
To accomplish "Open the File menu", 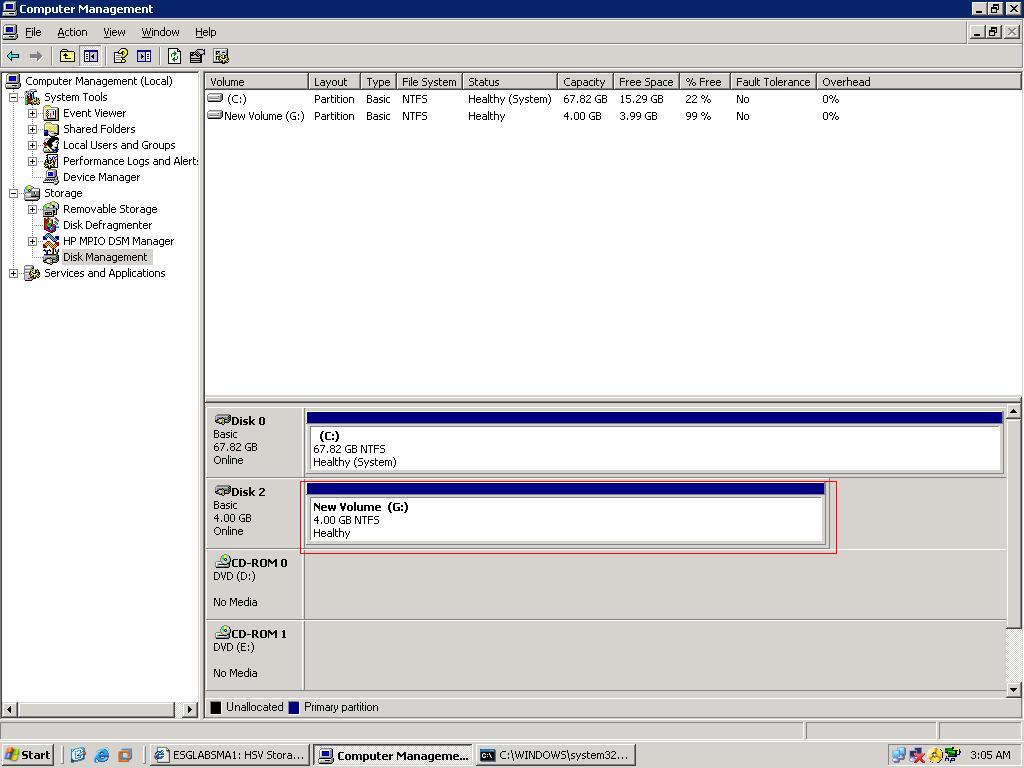I will coord(33,32).
